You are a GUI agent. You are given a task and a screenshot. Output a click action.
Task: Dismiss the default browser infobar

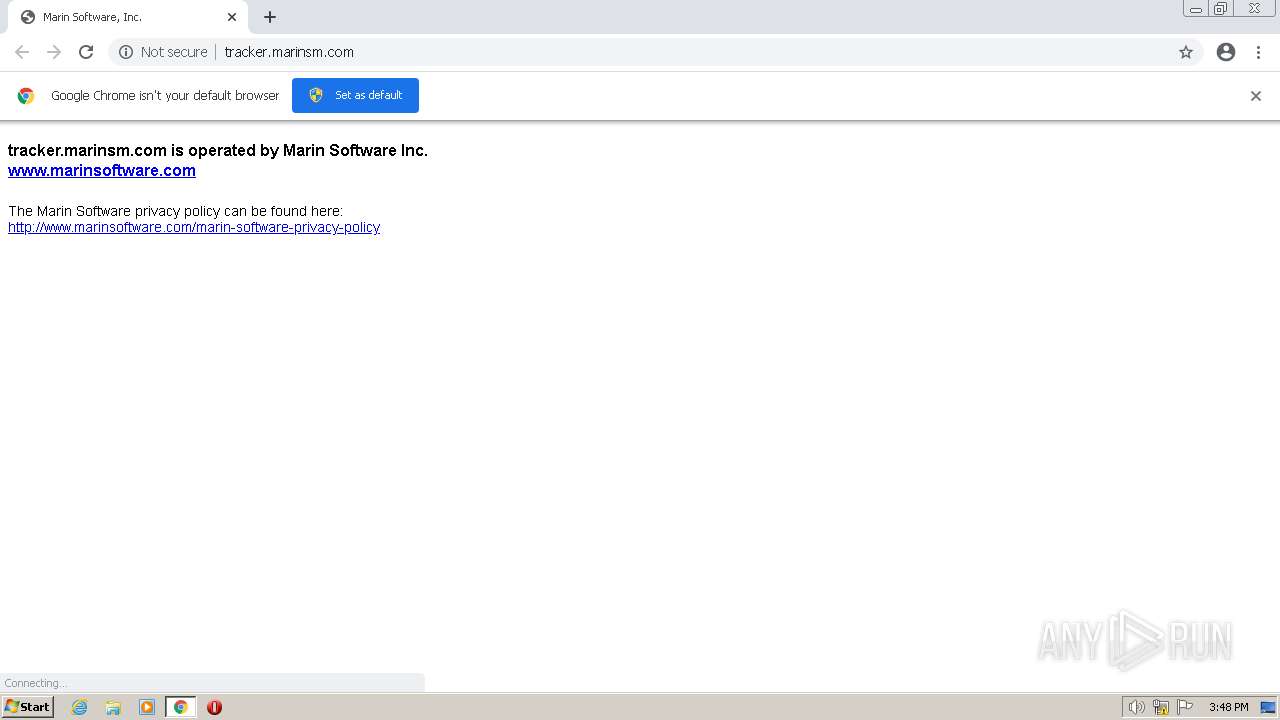tap(1256, 96)
